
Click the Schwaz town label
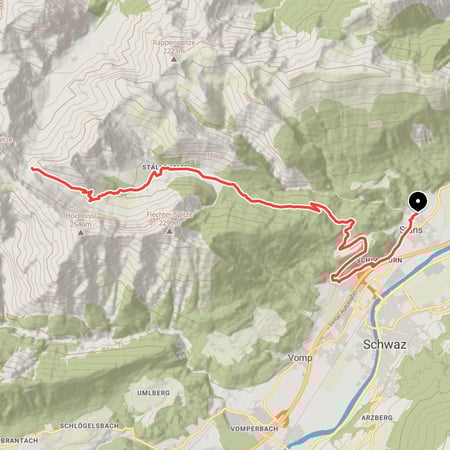pos(384,344)
